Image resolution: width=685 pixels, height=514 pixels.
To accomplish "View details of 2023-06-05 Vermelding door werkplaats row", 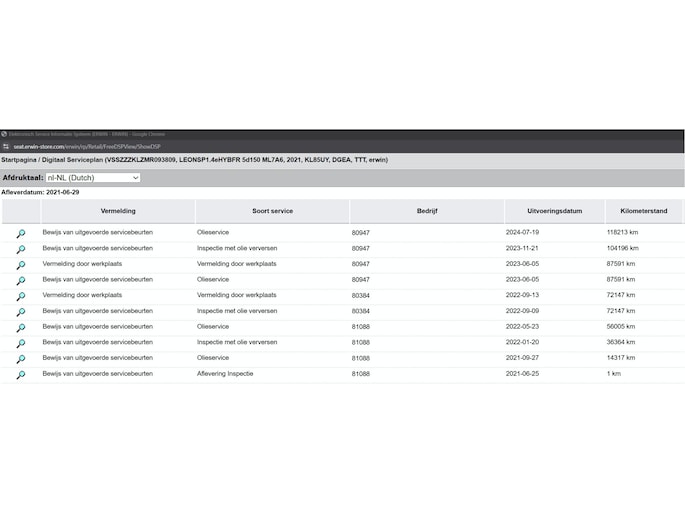I will click(x=20, y=265).
